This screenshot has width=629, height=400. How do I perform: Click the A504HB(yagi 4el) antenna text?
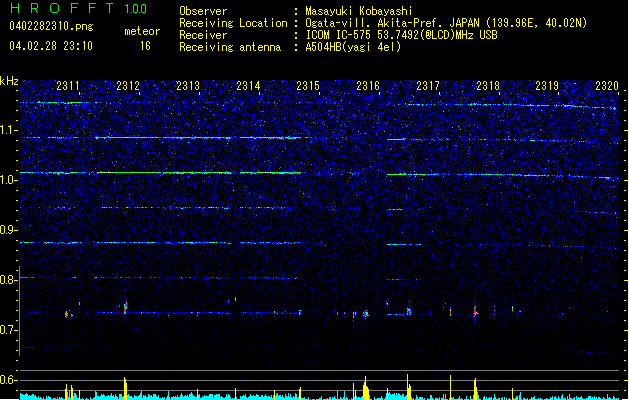(x=353, y=47)
